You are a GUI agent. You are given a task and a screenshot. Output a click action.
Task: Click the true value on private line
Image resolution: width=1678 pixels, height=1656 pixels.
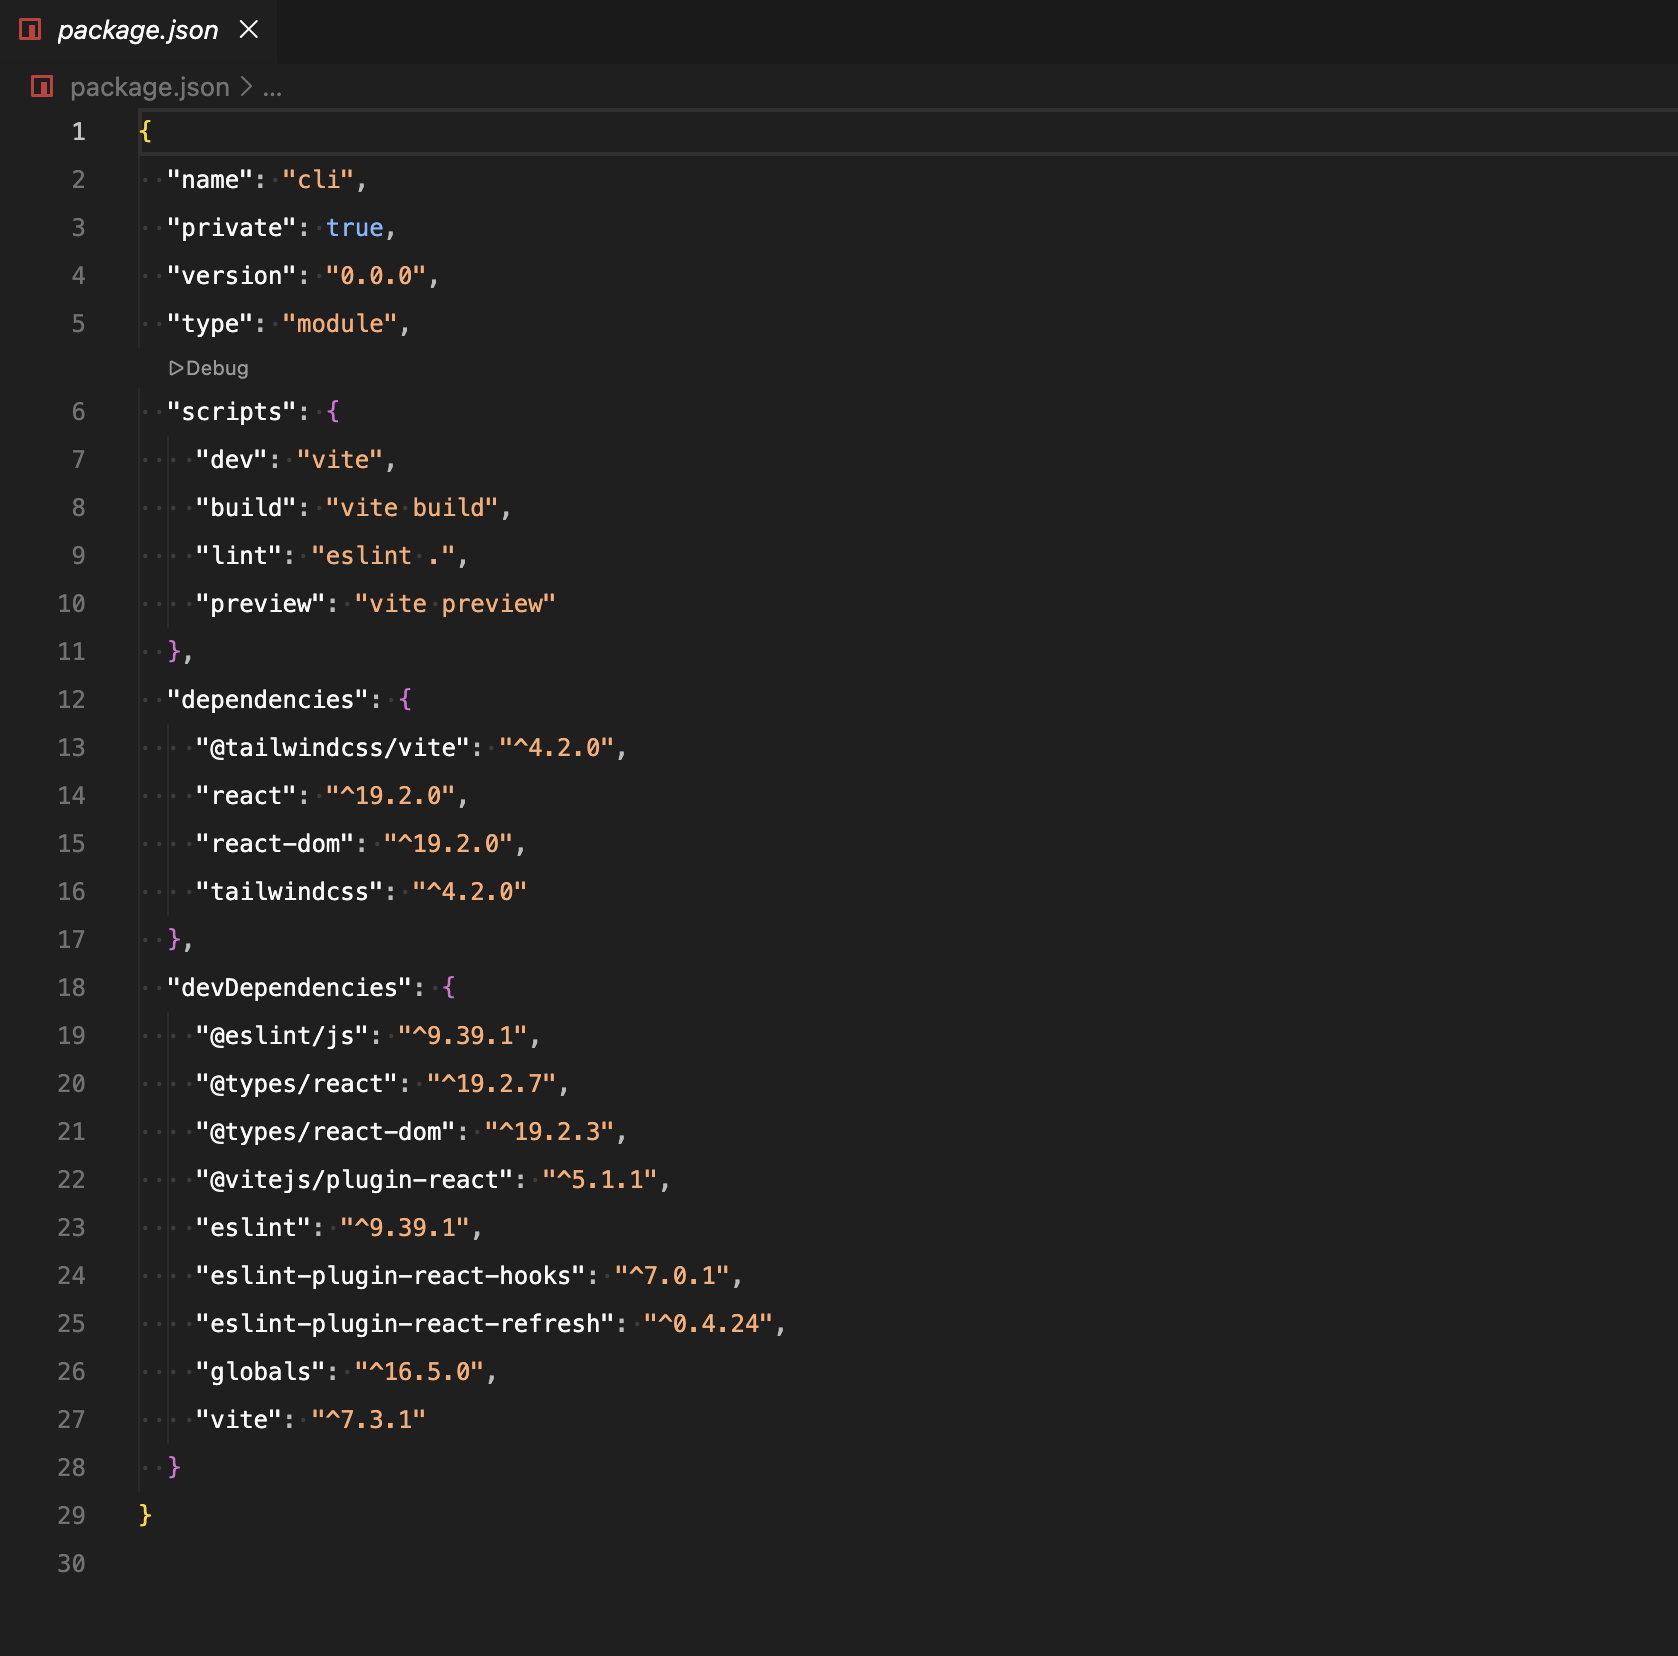355,227
